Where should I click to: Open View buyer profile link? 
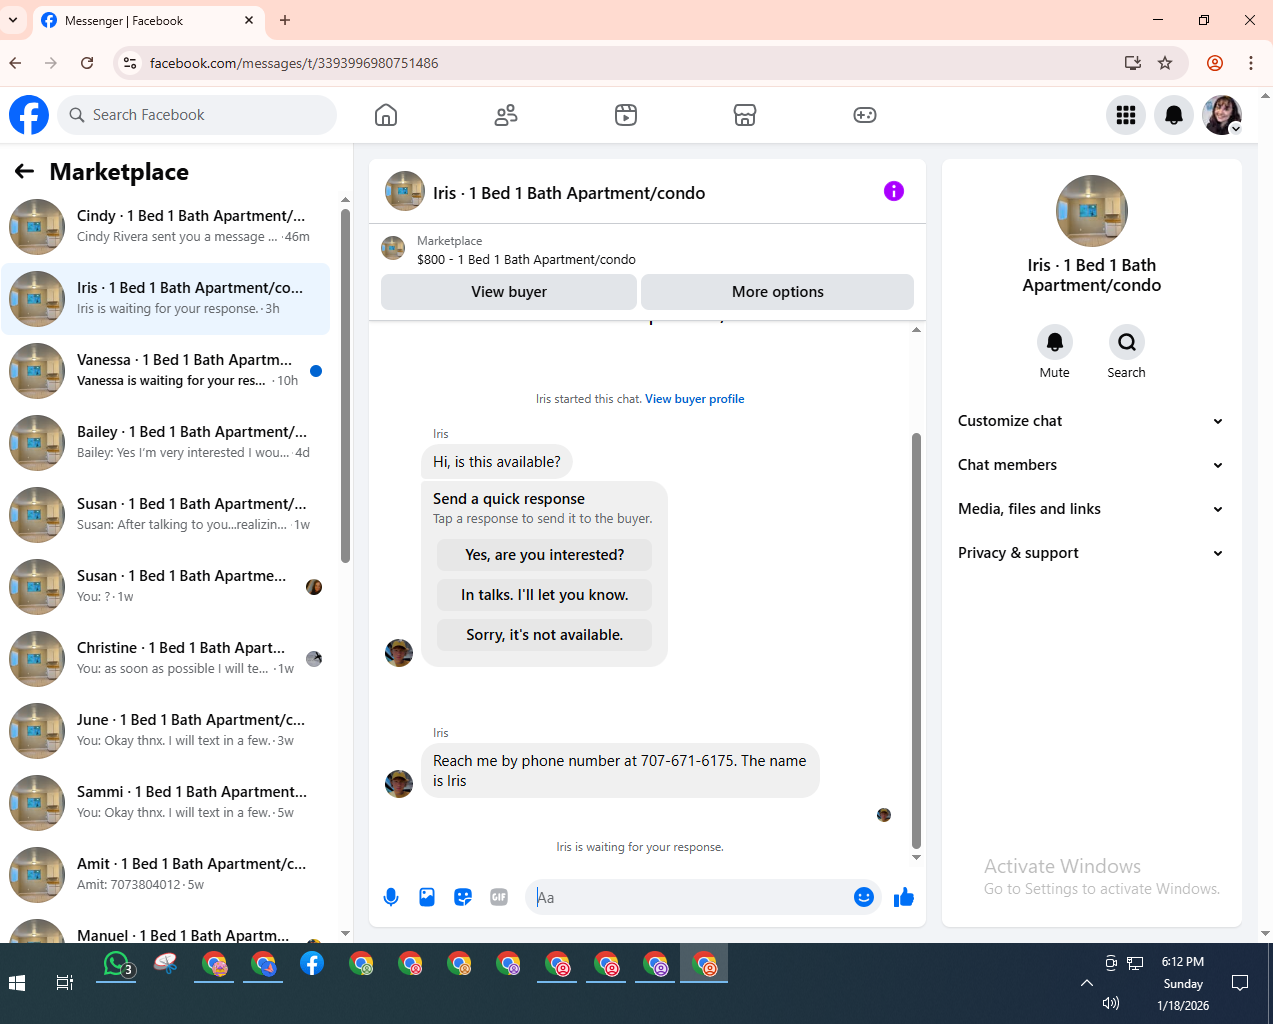tap(694, 399)
